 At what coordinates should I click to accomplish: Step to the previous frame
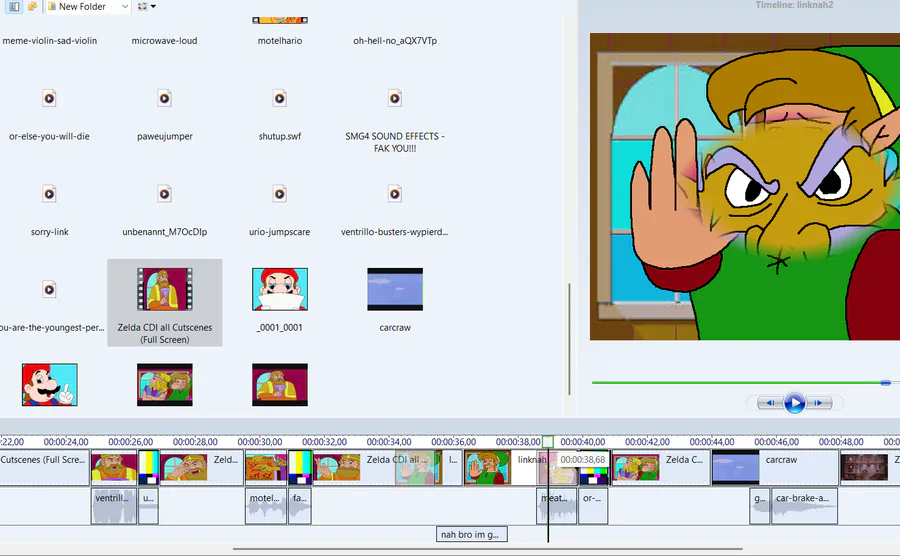[x=770, y=403]
